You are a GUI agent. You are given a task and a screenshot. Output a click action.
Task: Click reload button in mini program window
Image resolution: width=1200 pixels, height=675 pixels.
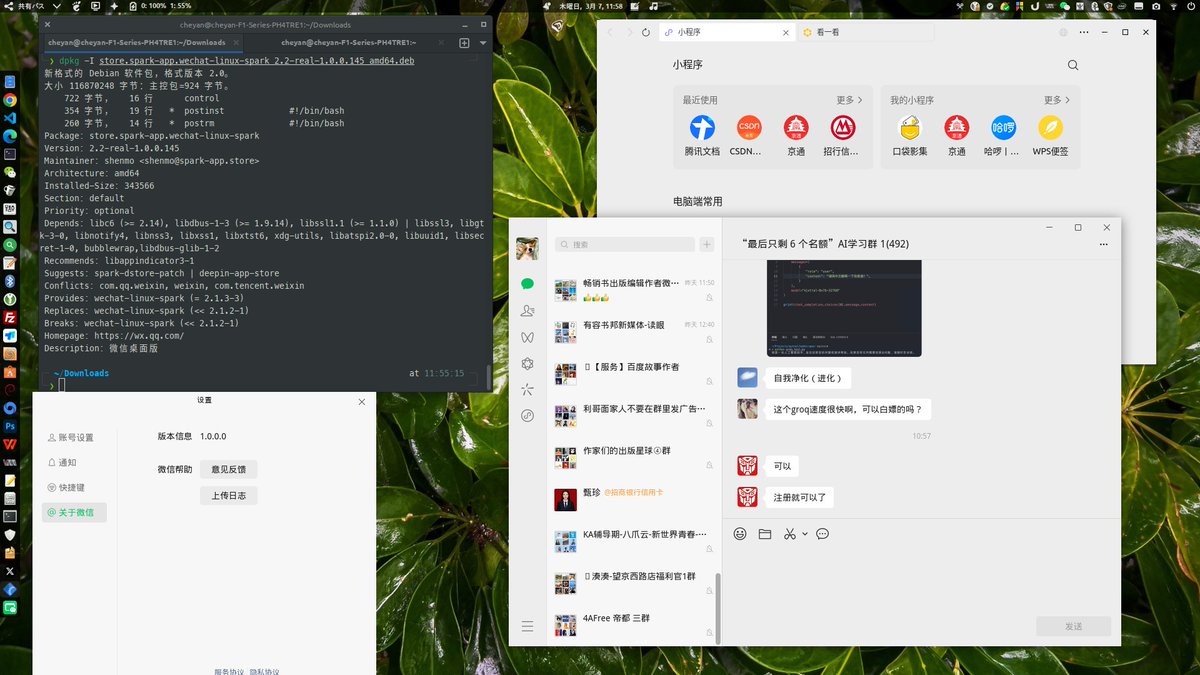[x=647, y=32]
